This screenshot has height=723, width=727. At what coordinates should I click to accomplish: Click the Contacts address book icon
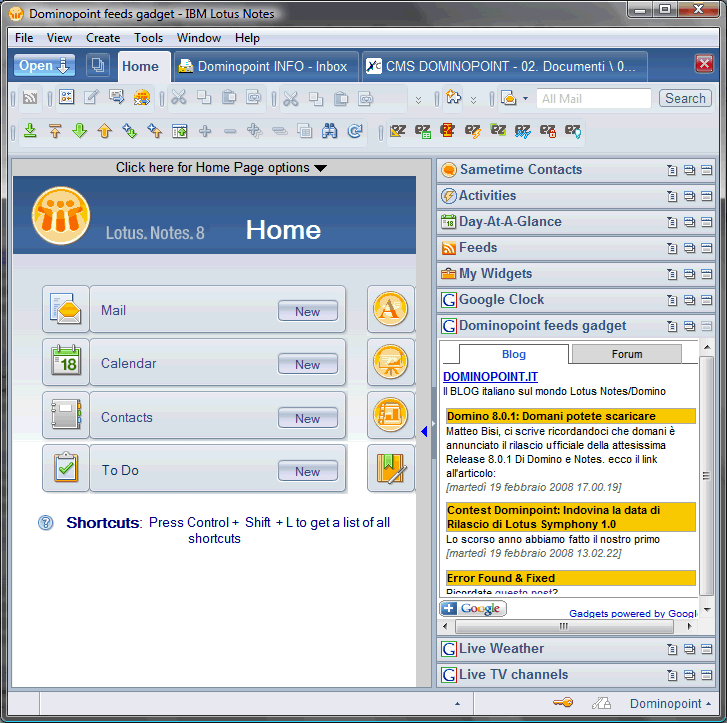(x=66, y=415)
